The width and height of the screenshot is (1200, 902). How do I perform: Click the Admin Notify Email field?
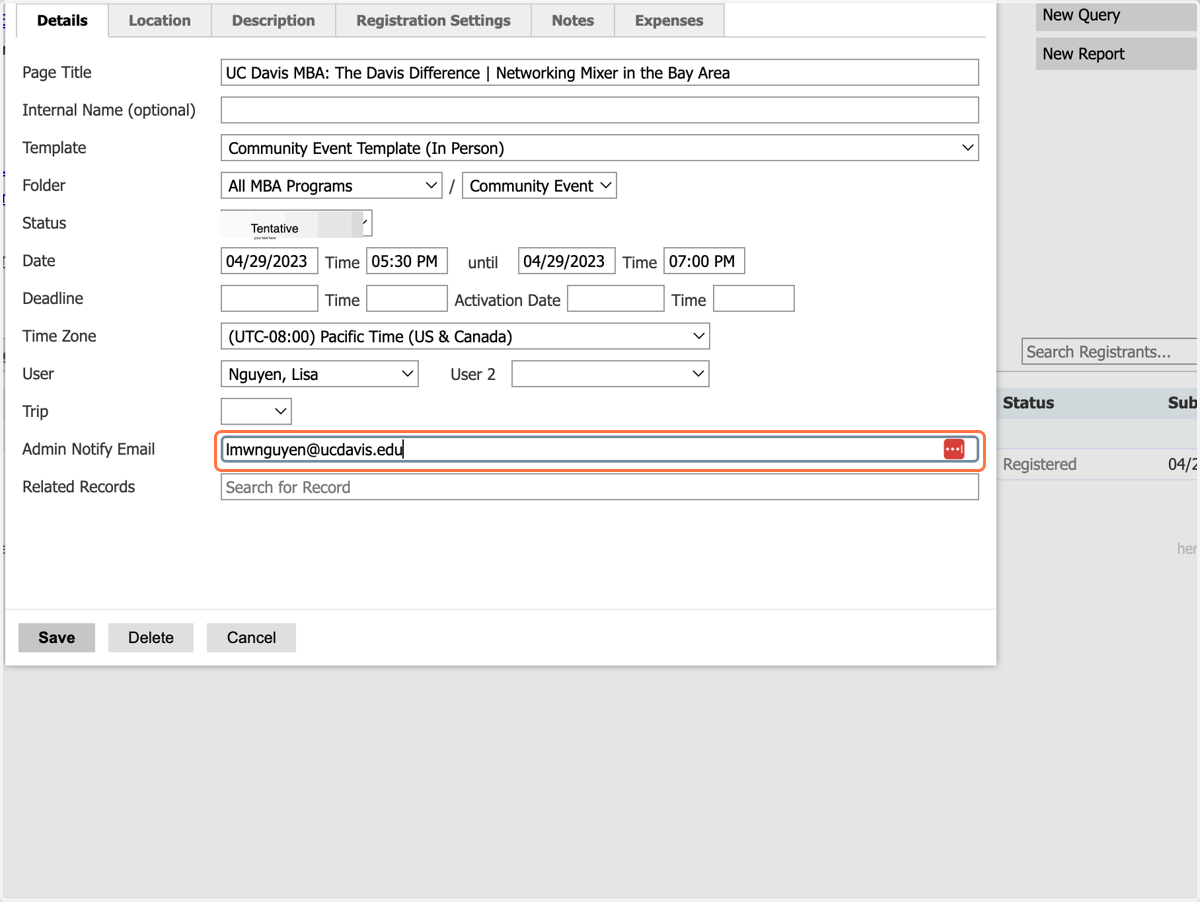coord(599,450)
